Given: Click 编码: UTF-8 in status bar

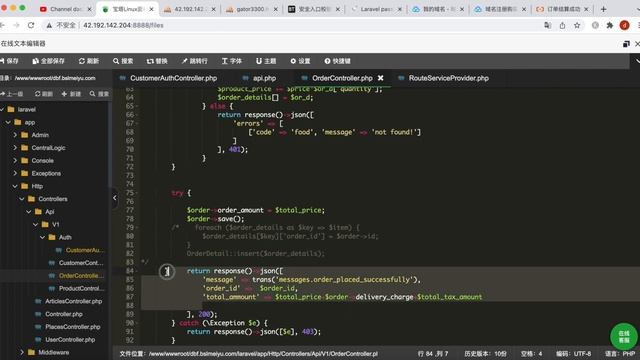Looking at the screenshot, I should tap(573, 353).
